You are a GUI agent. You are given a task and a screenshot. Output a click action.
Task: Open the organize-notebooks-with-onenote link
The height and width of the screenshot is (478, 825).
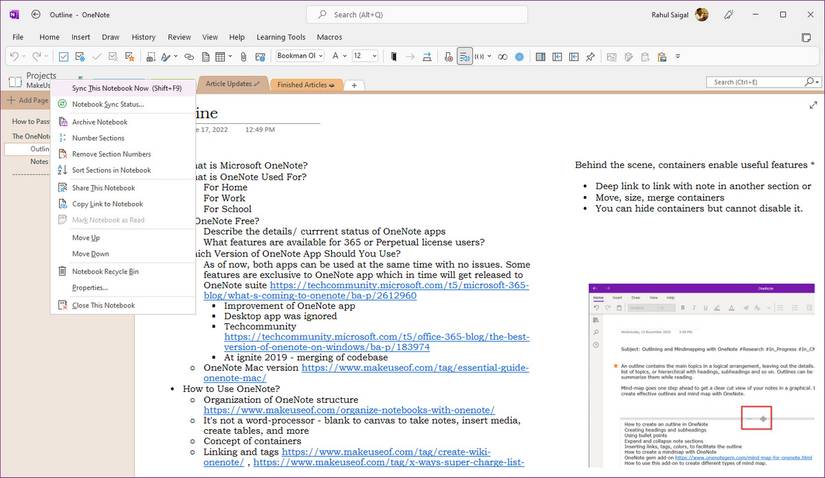click(349, 410)
